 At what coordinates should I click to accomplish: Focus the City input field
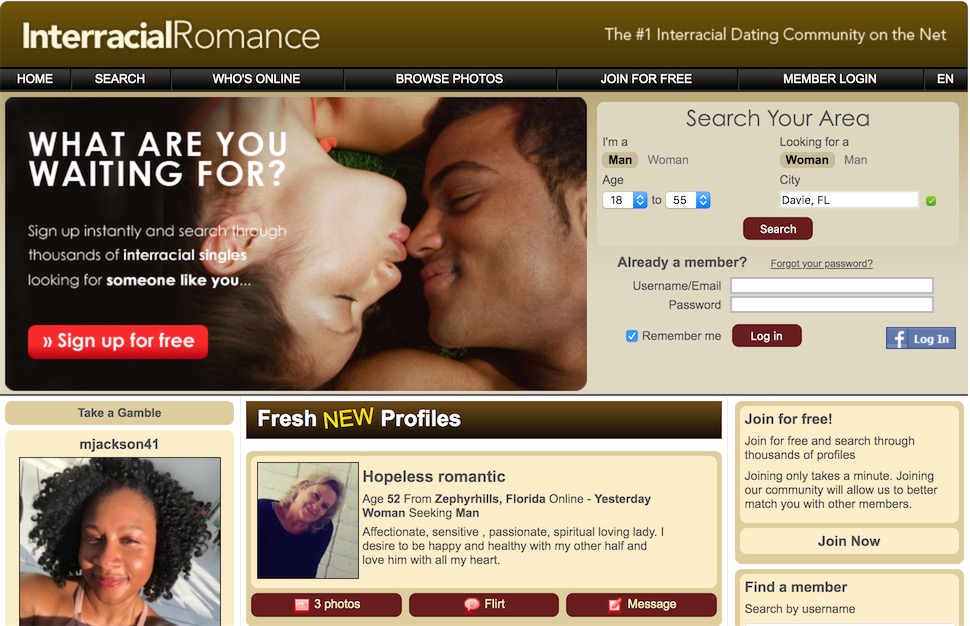pos(849,200)
